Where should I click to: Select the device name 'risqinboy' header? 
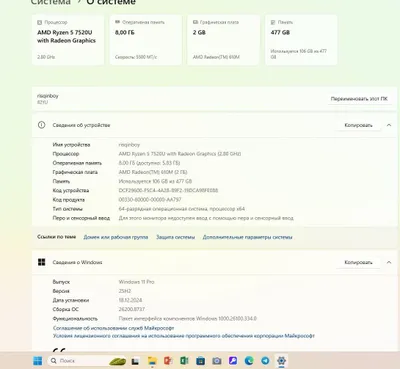(x=48, y=96)
